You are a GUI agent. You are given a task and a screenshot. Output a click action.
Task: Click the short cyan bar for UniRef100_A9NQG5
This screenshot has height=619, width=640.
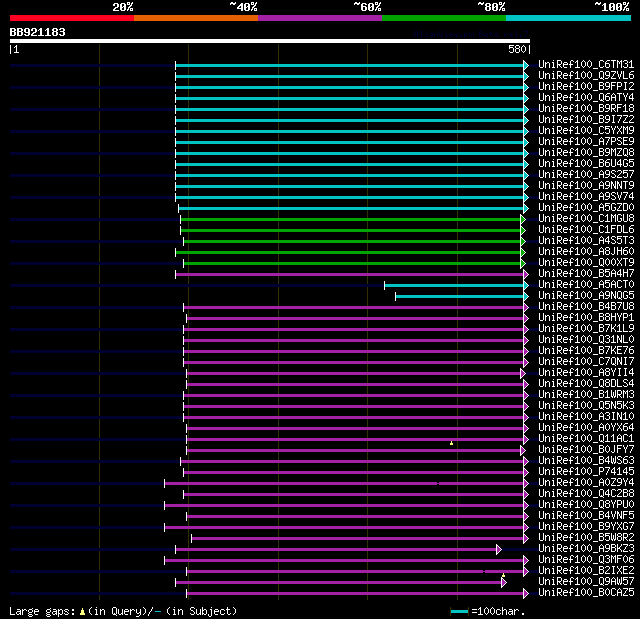coord(460,297)
